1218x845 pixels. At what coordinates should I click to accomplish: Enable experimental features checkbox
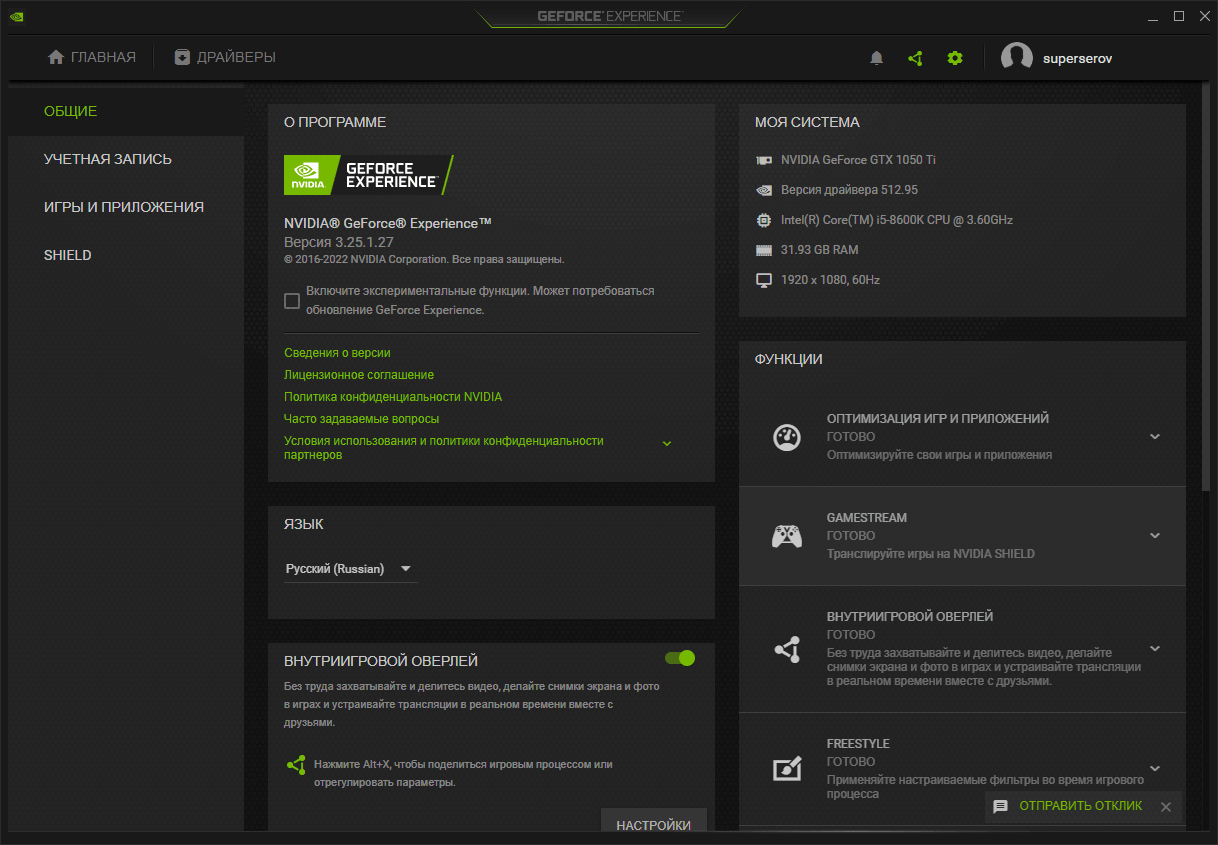click(292, 301)
